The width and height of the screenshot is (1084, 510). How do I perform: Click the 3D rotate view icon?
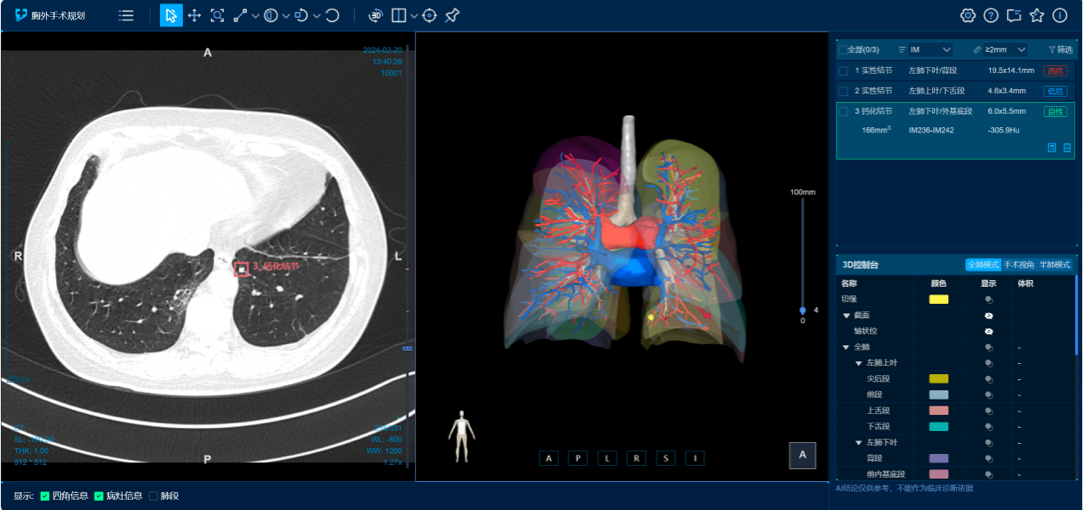375,16
